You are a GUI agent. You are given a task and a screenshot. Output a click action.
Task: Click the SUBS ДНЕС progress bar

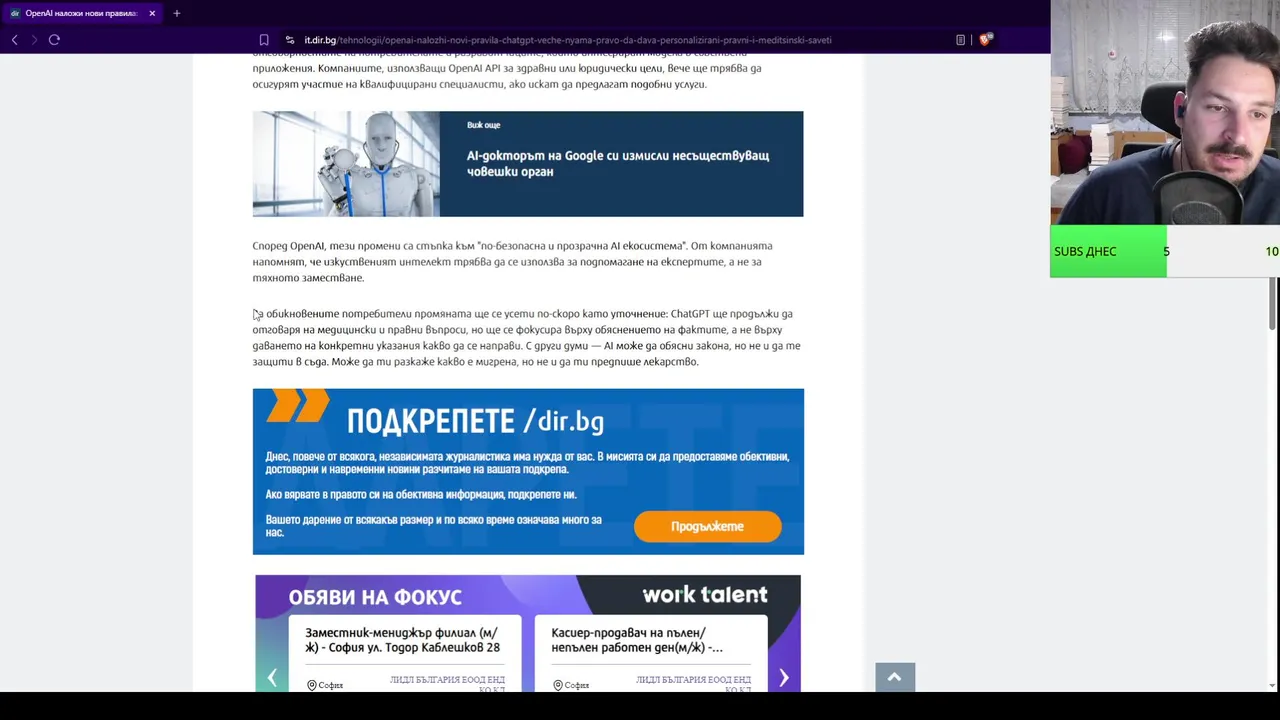coord(1165,251)
